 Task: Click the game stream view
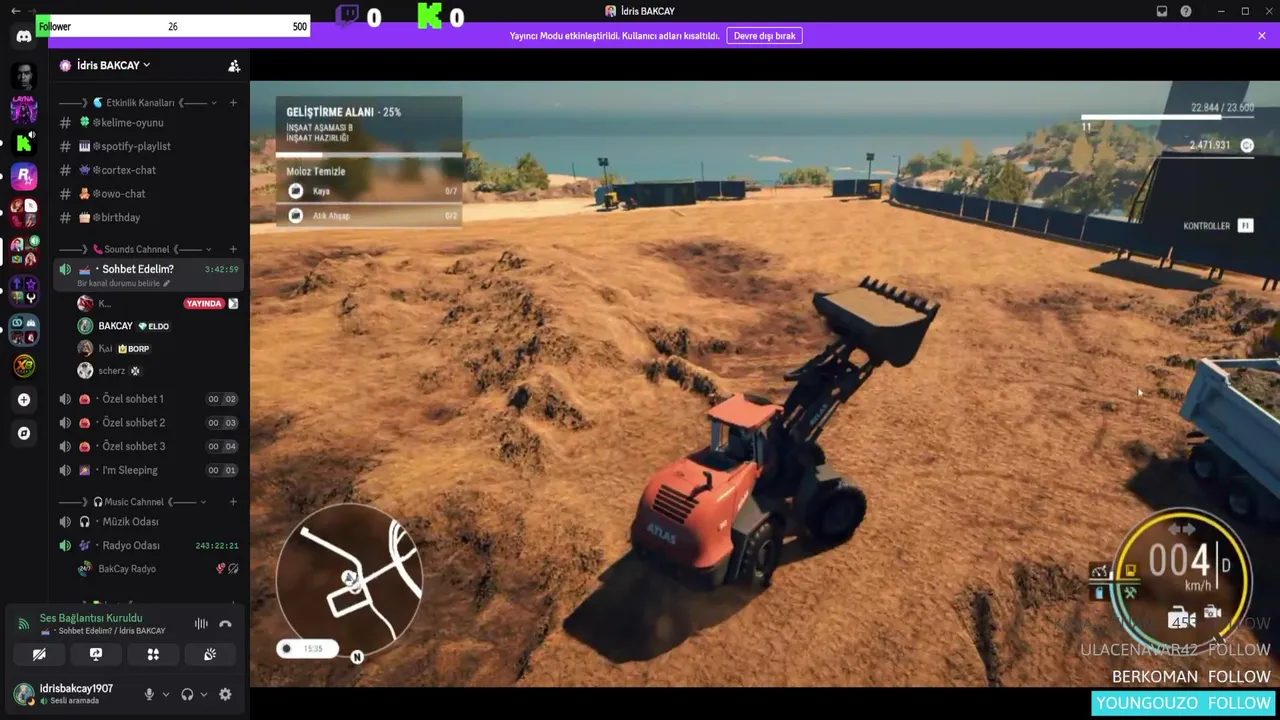[765, 384]
